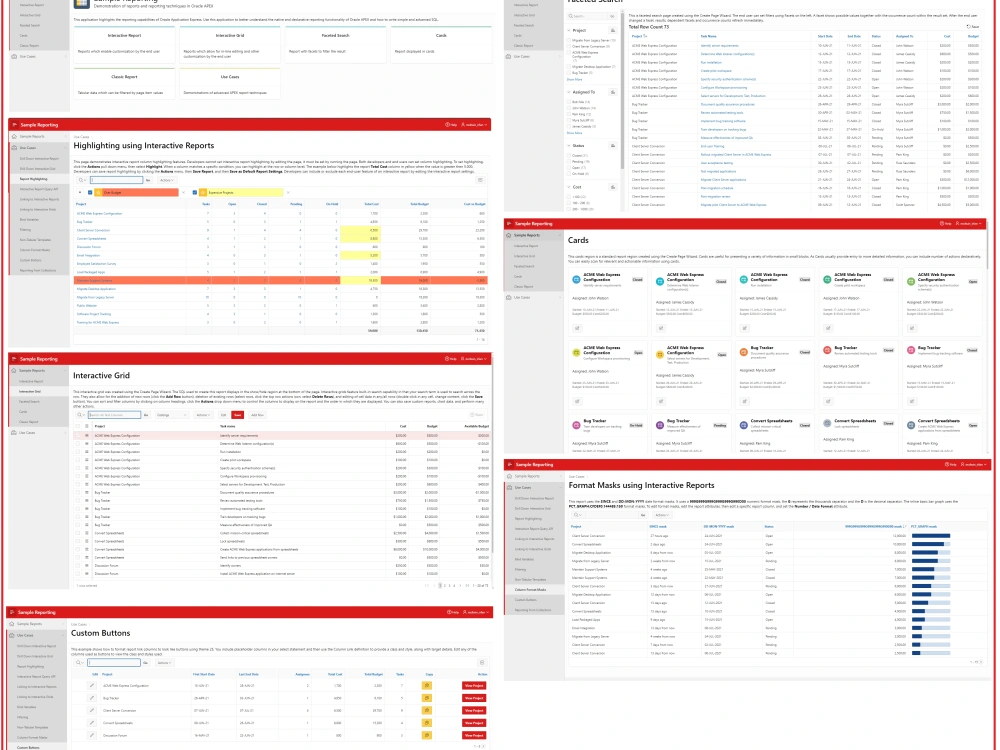This screenshot has height=750, width=1000.
Task: Uncheck the Expensive Projects highlight checkbox
Action: click(x=195, y=193)
